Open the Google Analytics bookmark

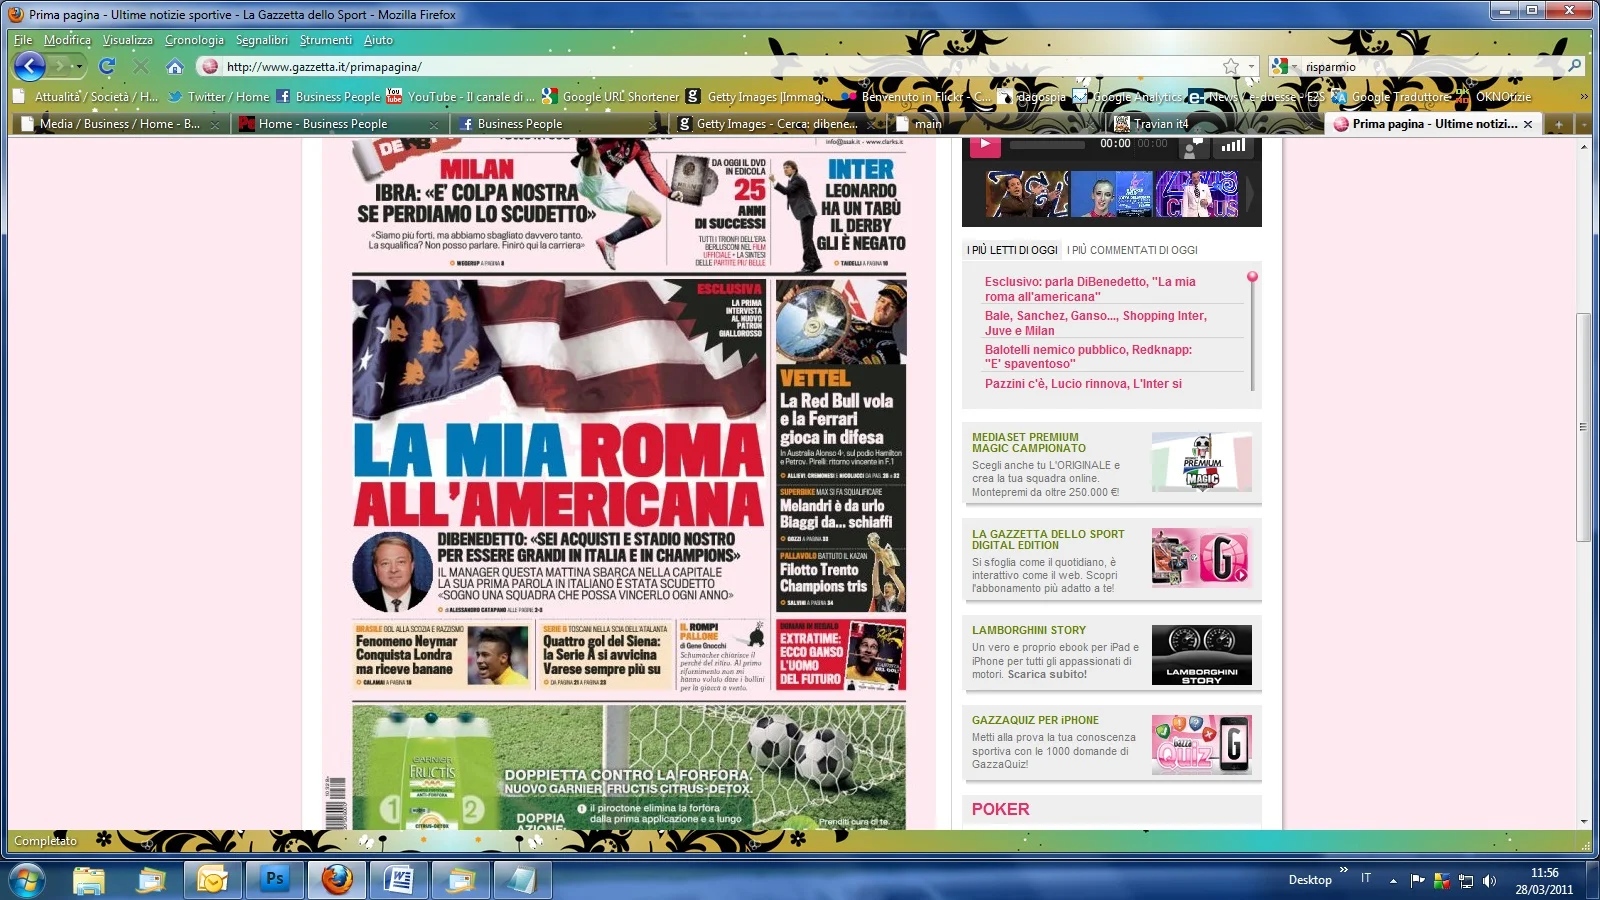point(1128,97)
